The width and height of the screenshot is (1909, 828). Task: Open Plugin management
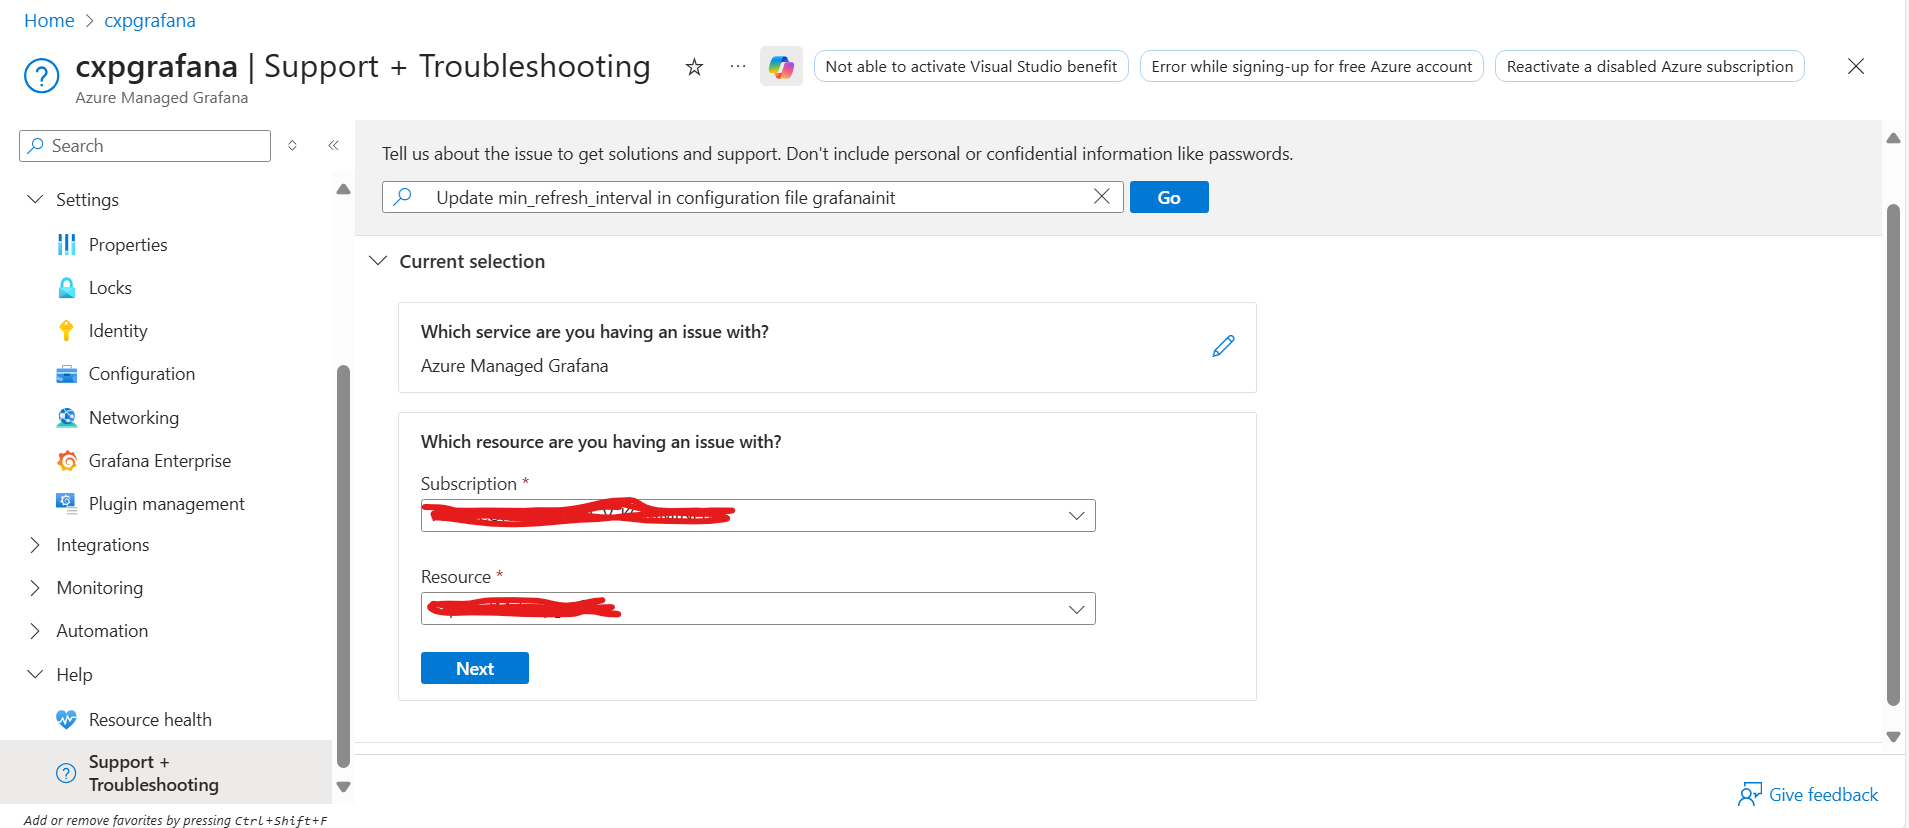[x=167, y=504]
